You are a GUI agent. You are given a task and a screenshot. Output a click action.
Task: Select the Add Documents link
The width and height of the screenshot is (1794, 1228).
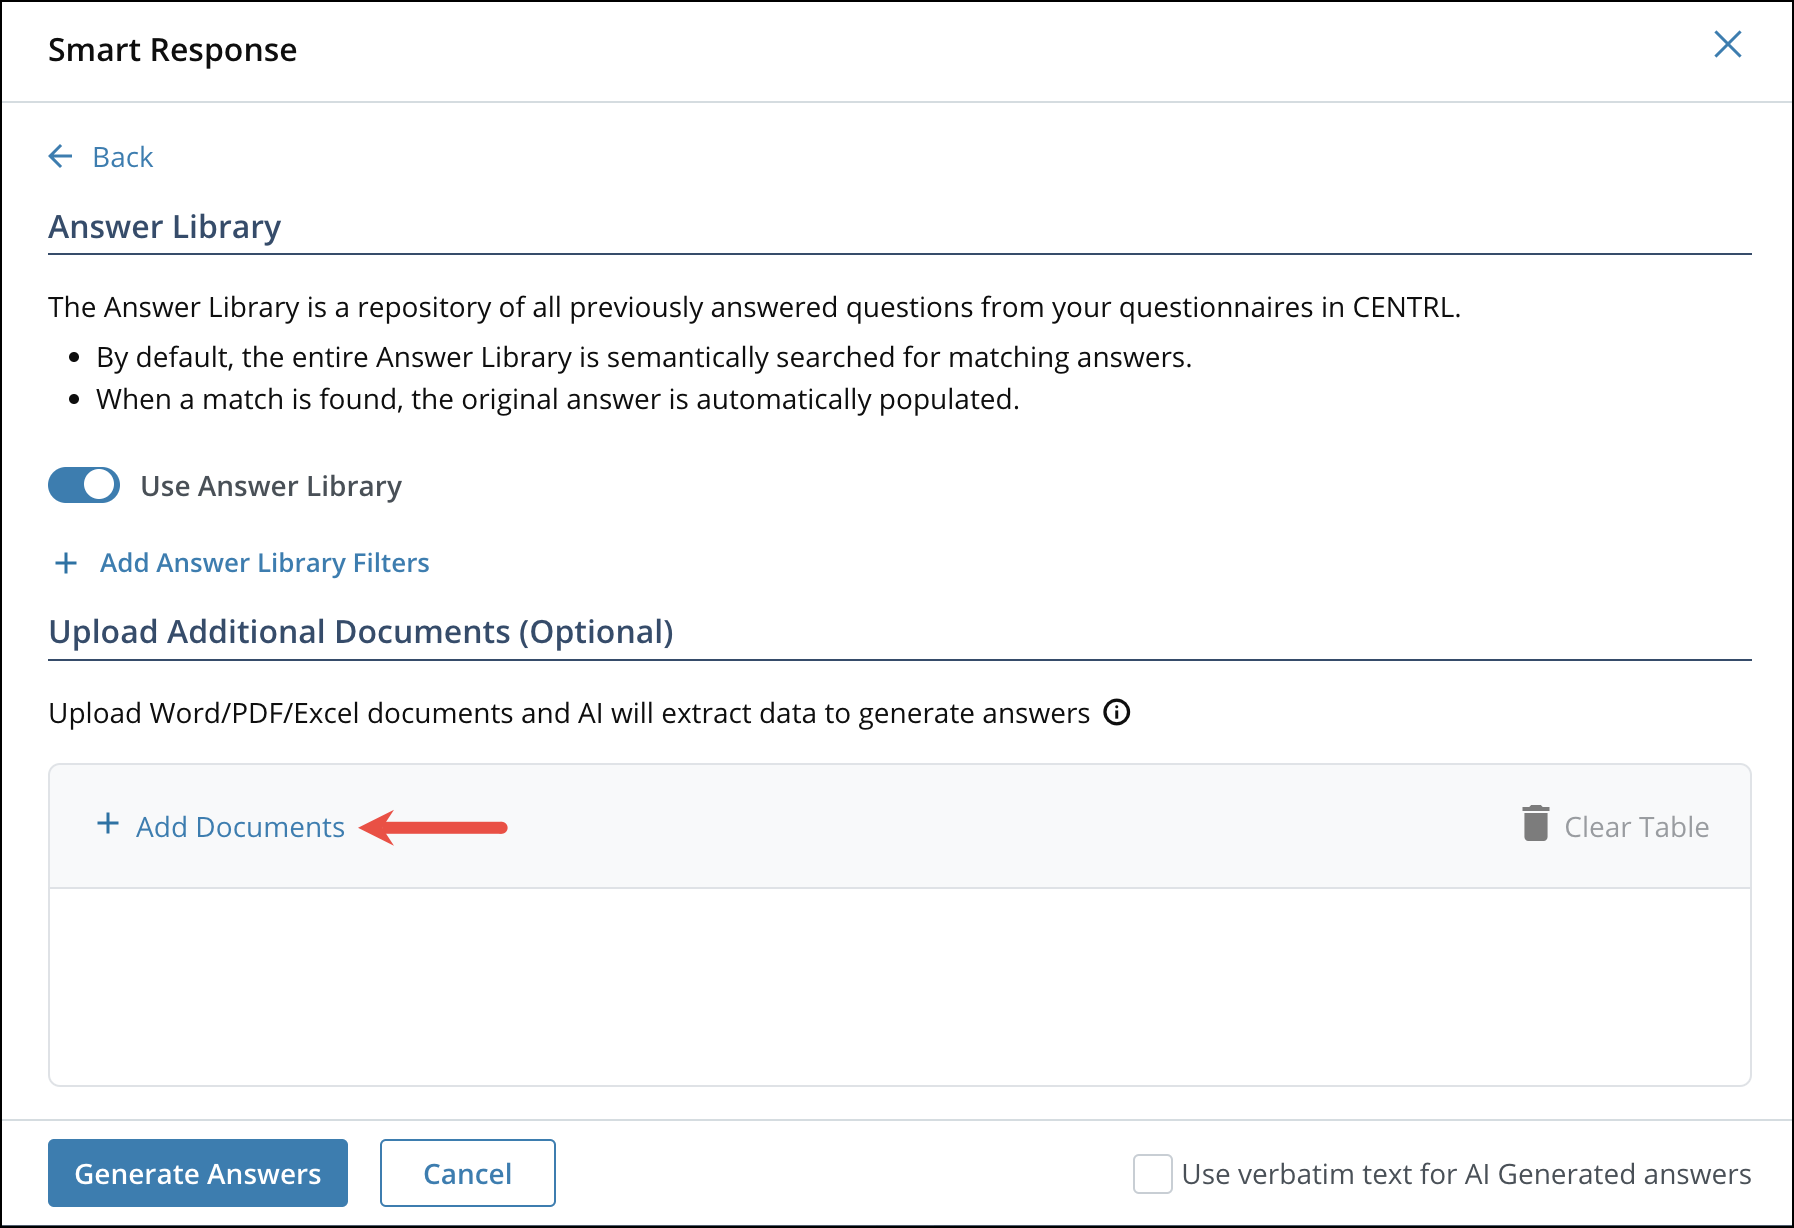240,826
